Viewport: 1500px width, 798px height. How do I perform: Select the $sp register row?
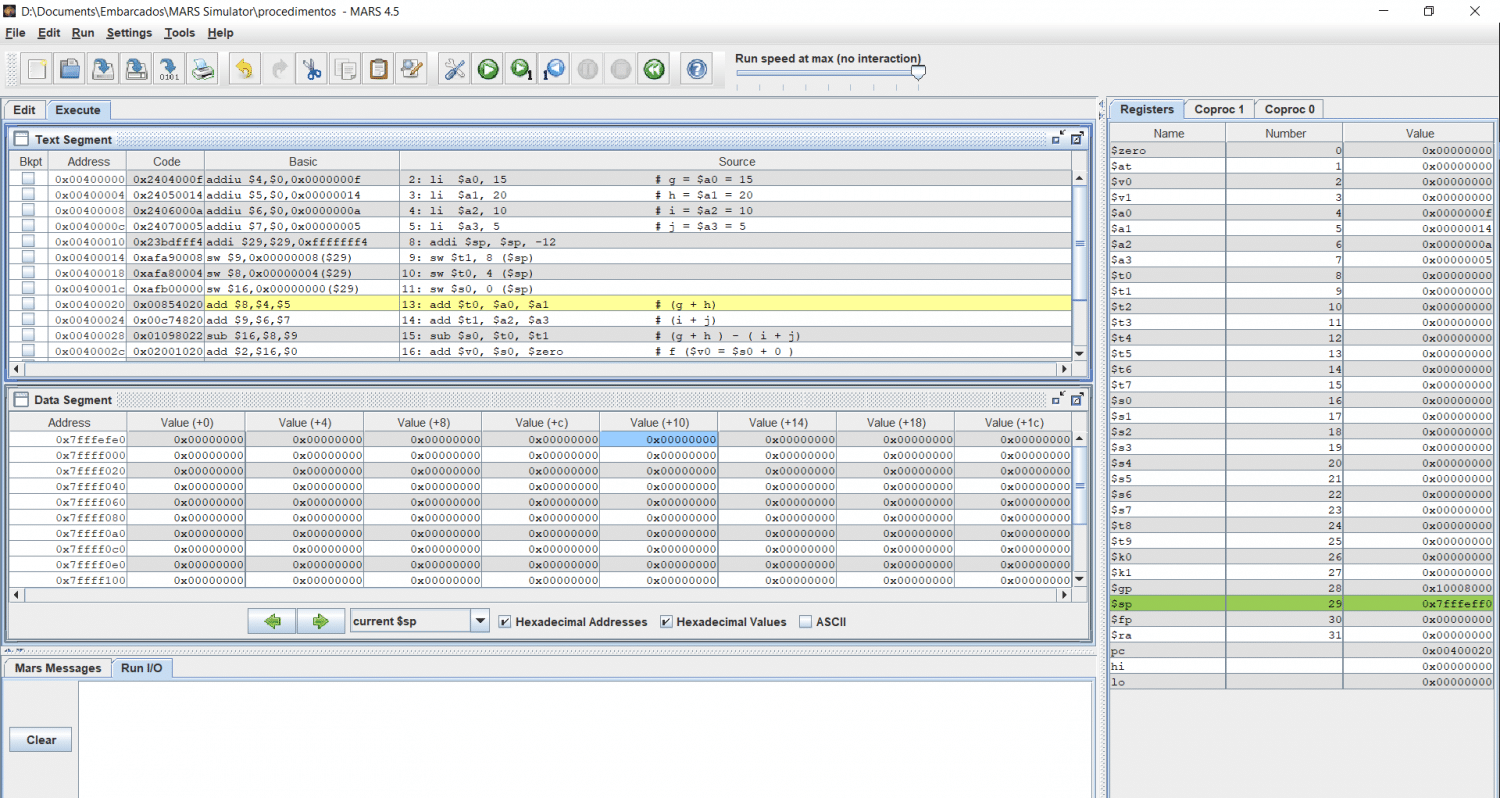coord(1302,604)
